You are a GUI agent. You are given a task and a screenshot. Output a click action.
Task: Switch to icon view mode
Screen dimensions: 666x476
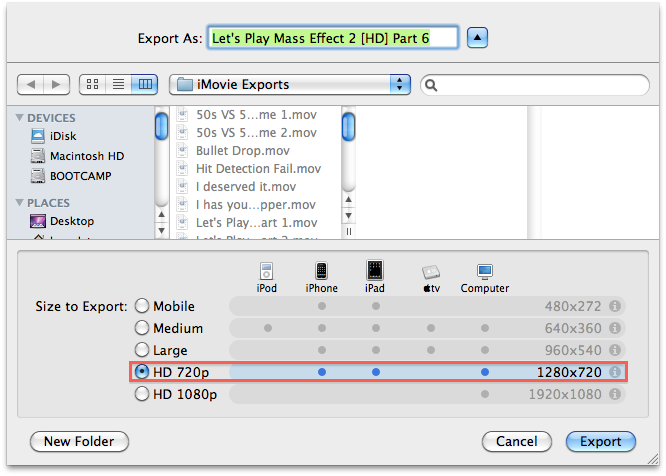coord(92,84)
